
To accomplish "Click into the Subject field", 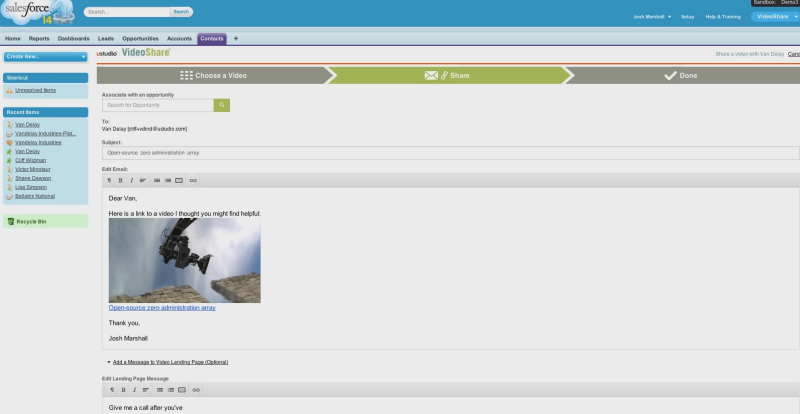I will click(451, 153).
